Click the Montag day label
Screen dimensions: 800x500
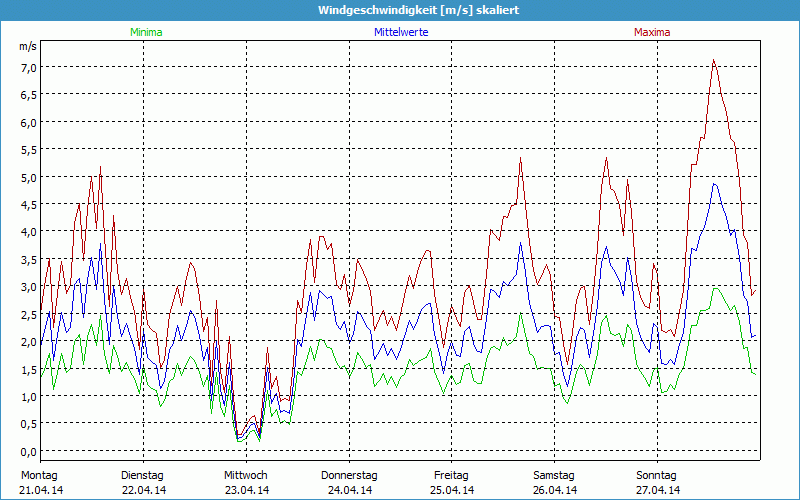[39, 476]
